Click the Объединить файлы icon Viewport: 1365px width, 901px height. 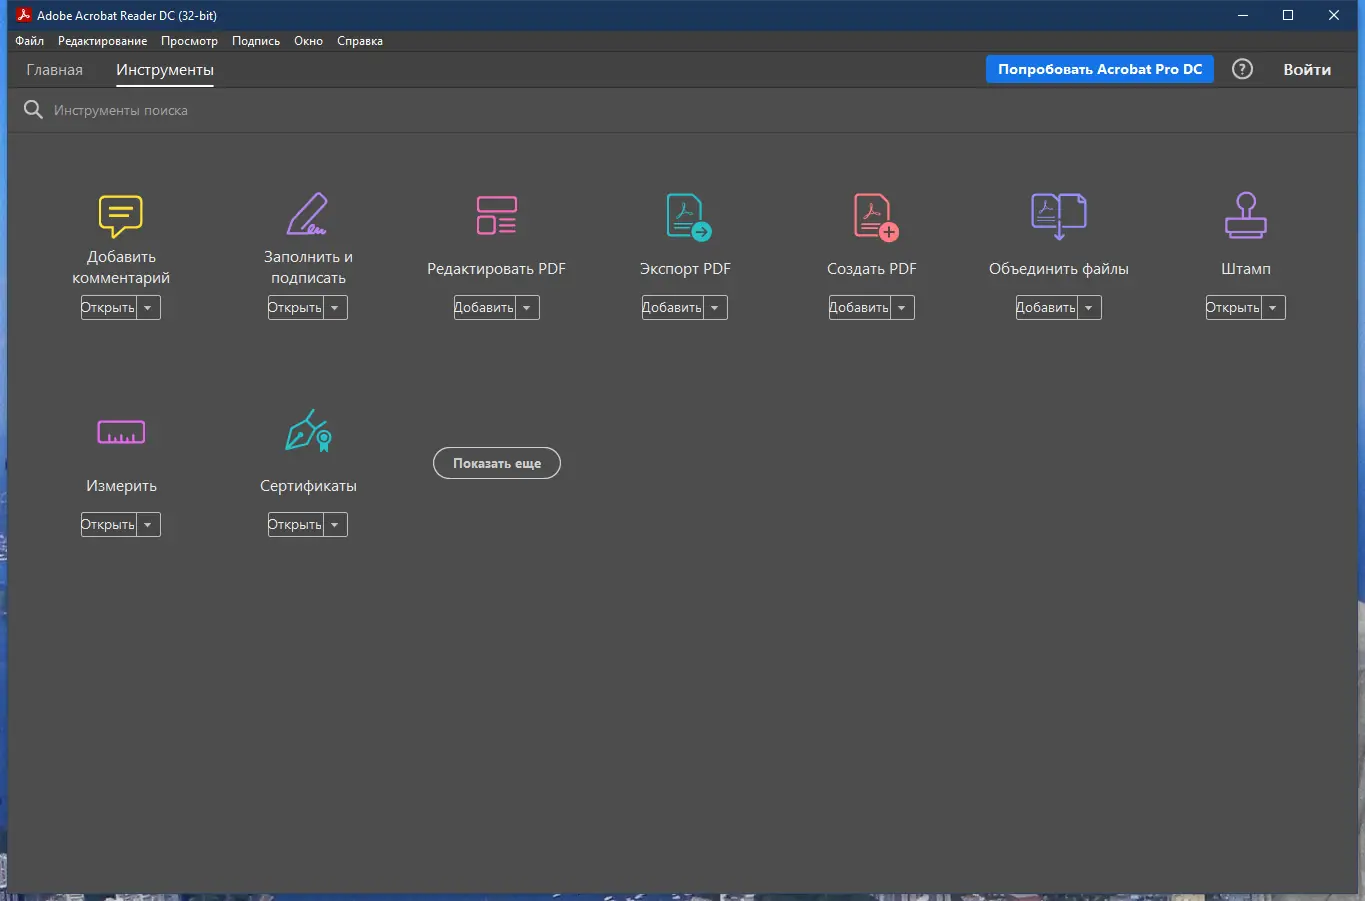point(1058,215)
